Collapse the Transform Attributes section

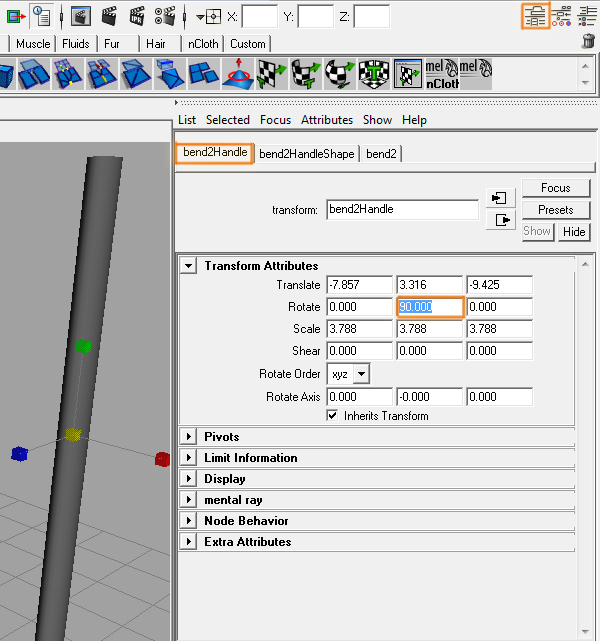tap(187, 266)
